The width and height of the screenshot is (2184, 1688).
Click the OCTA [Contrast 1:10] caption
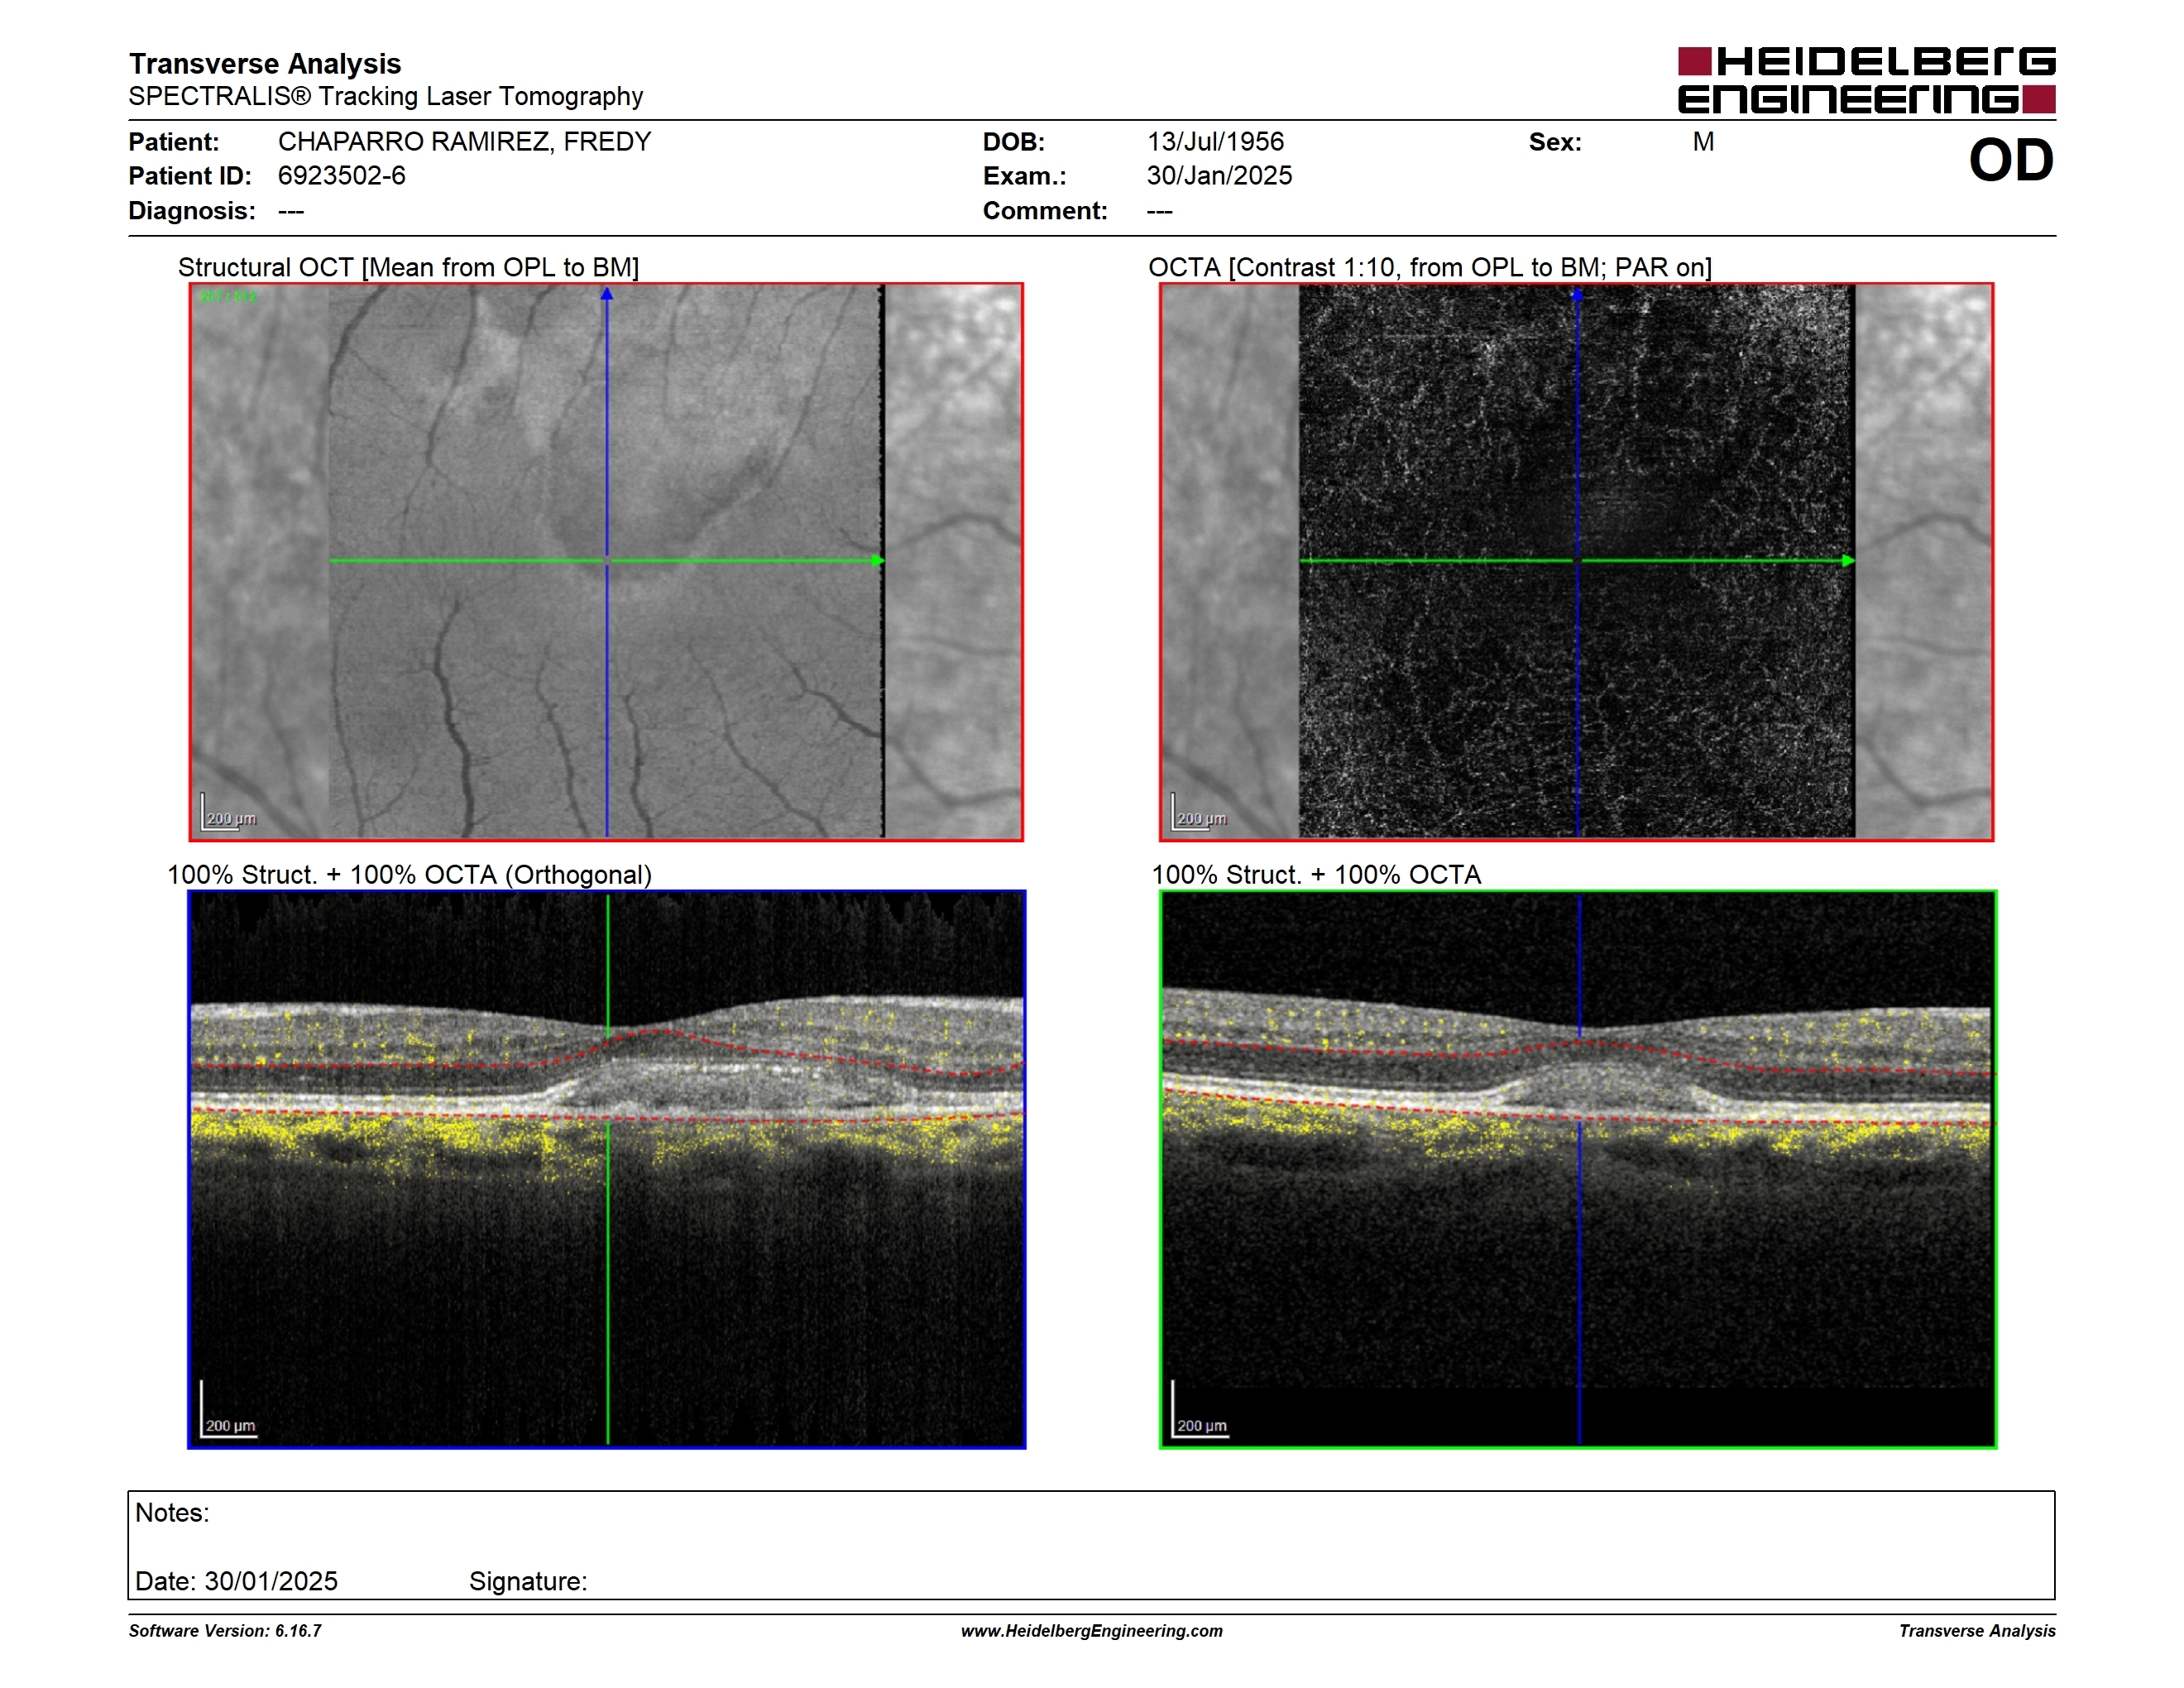click(x=1429, y=267)
